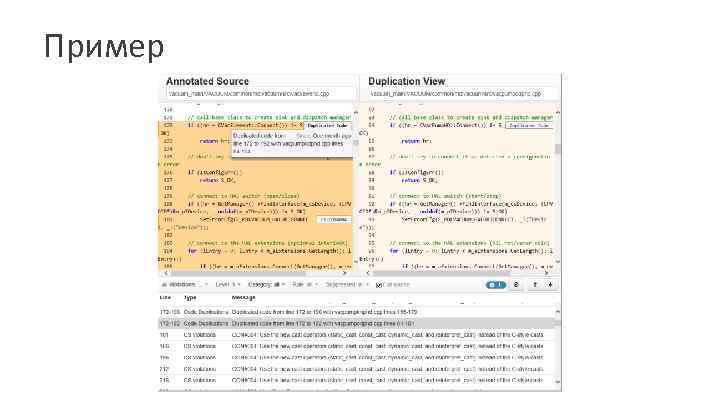Click Duplication View scrollbar down arrow
720x405 pixels.
pyautogui.click(x=558, y=262)
